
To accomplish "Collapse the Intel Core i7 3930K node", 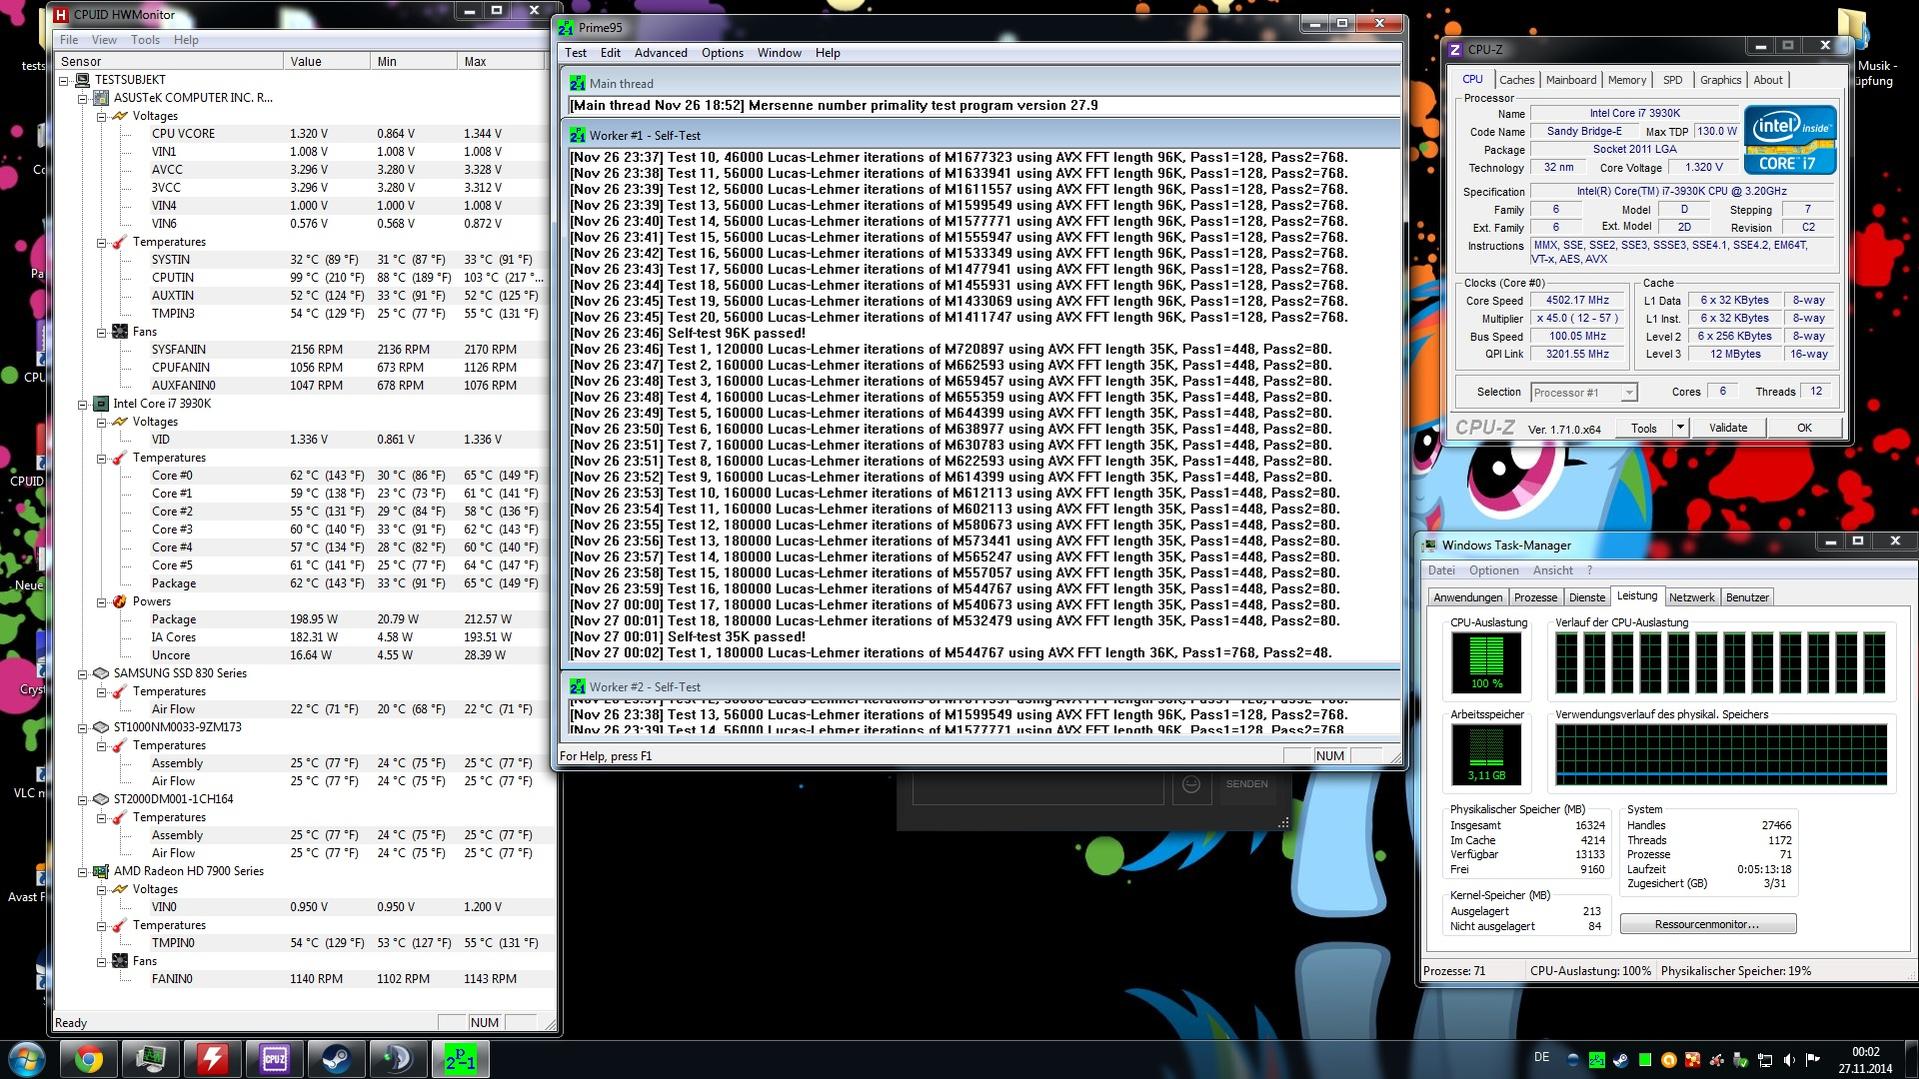I will 83,404.
